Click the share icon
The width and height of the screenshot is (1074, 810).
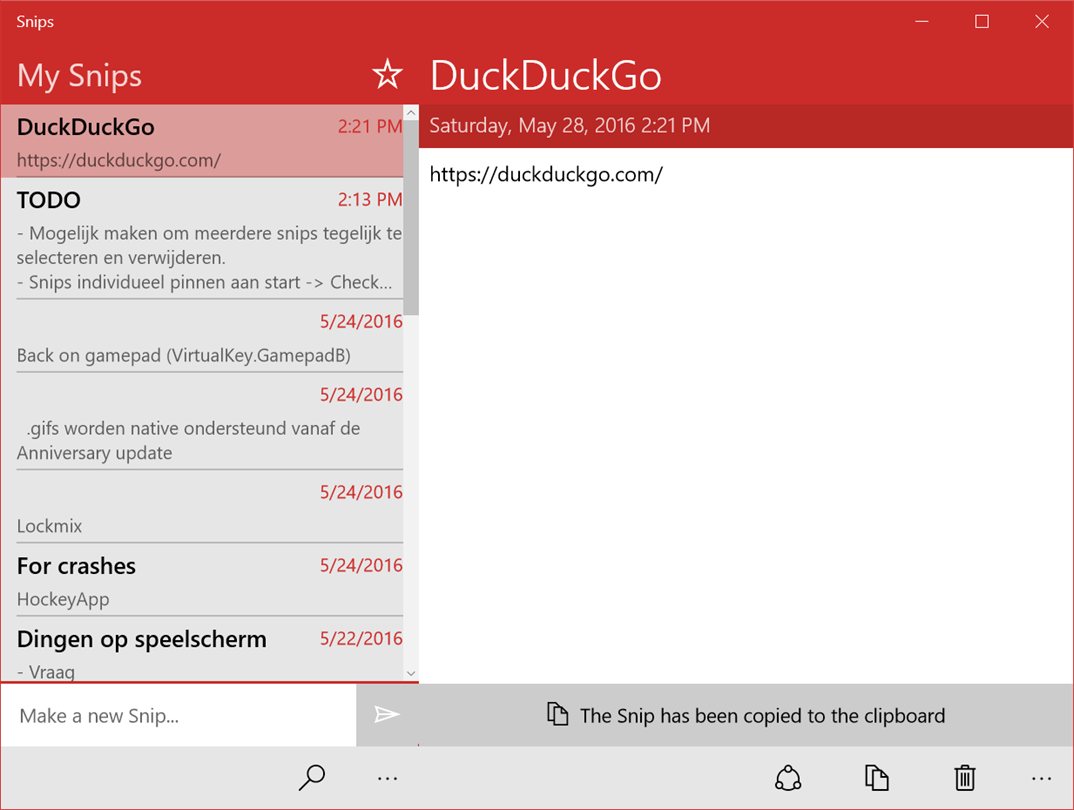tap(788, 778)
